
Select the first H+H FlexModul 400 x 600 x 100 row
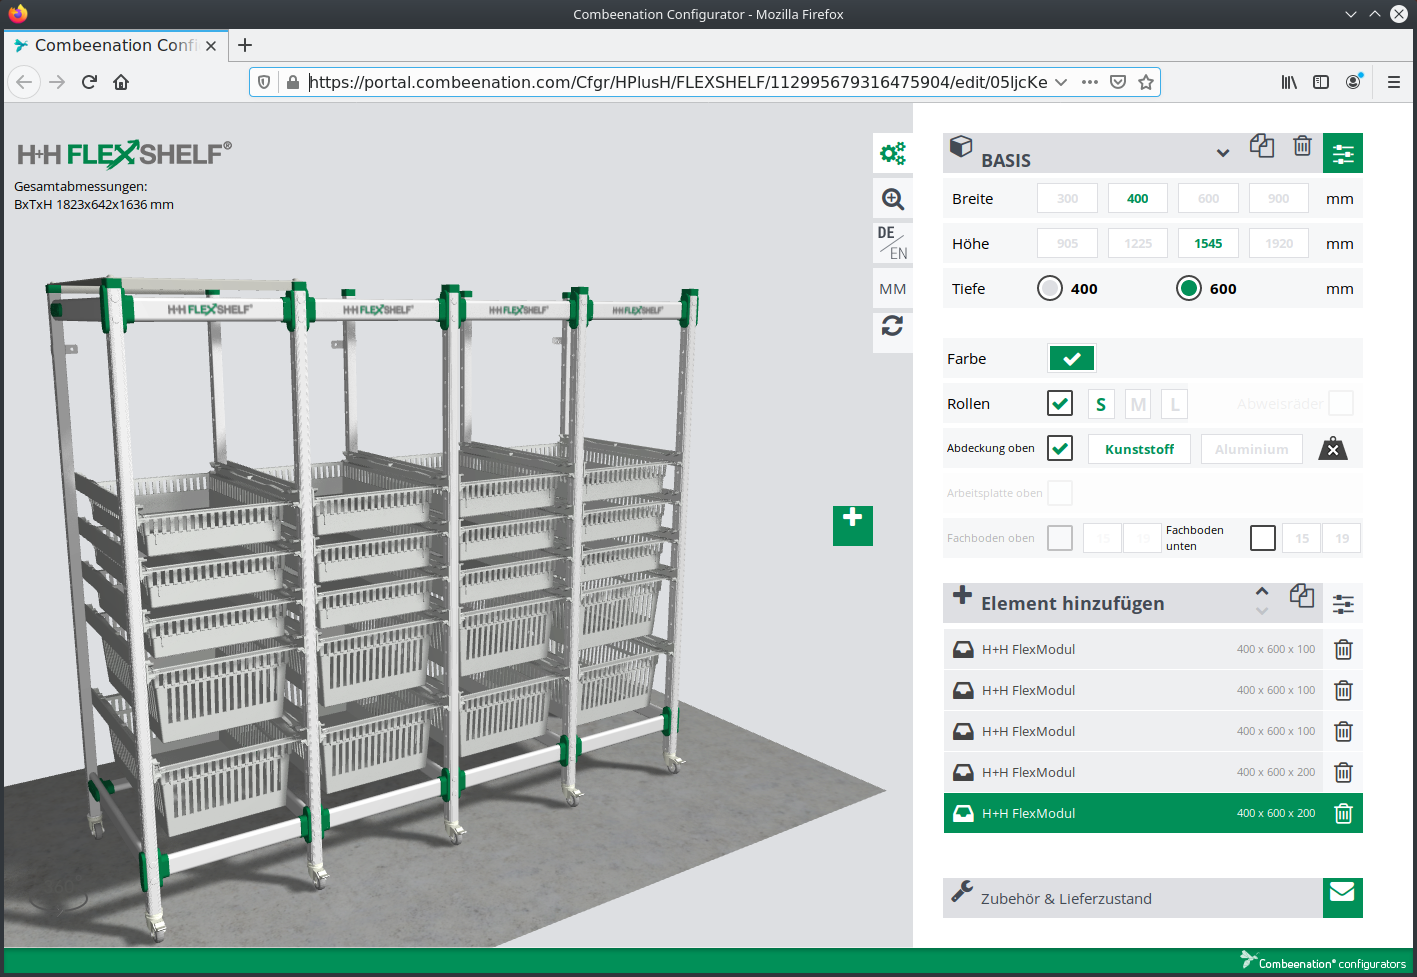(1133, 649)
